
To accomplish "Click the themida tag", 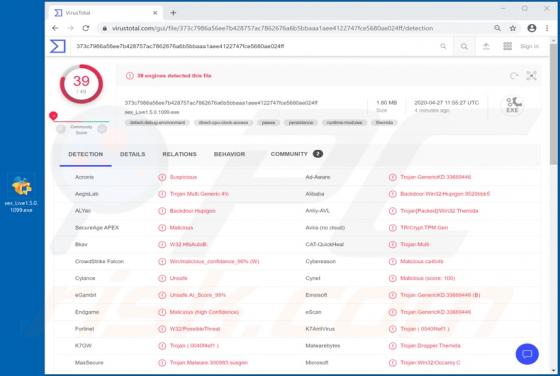I will 384,123.
